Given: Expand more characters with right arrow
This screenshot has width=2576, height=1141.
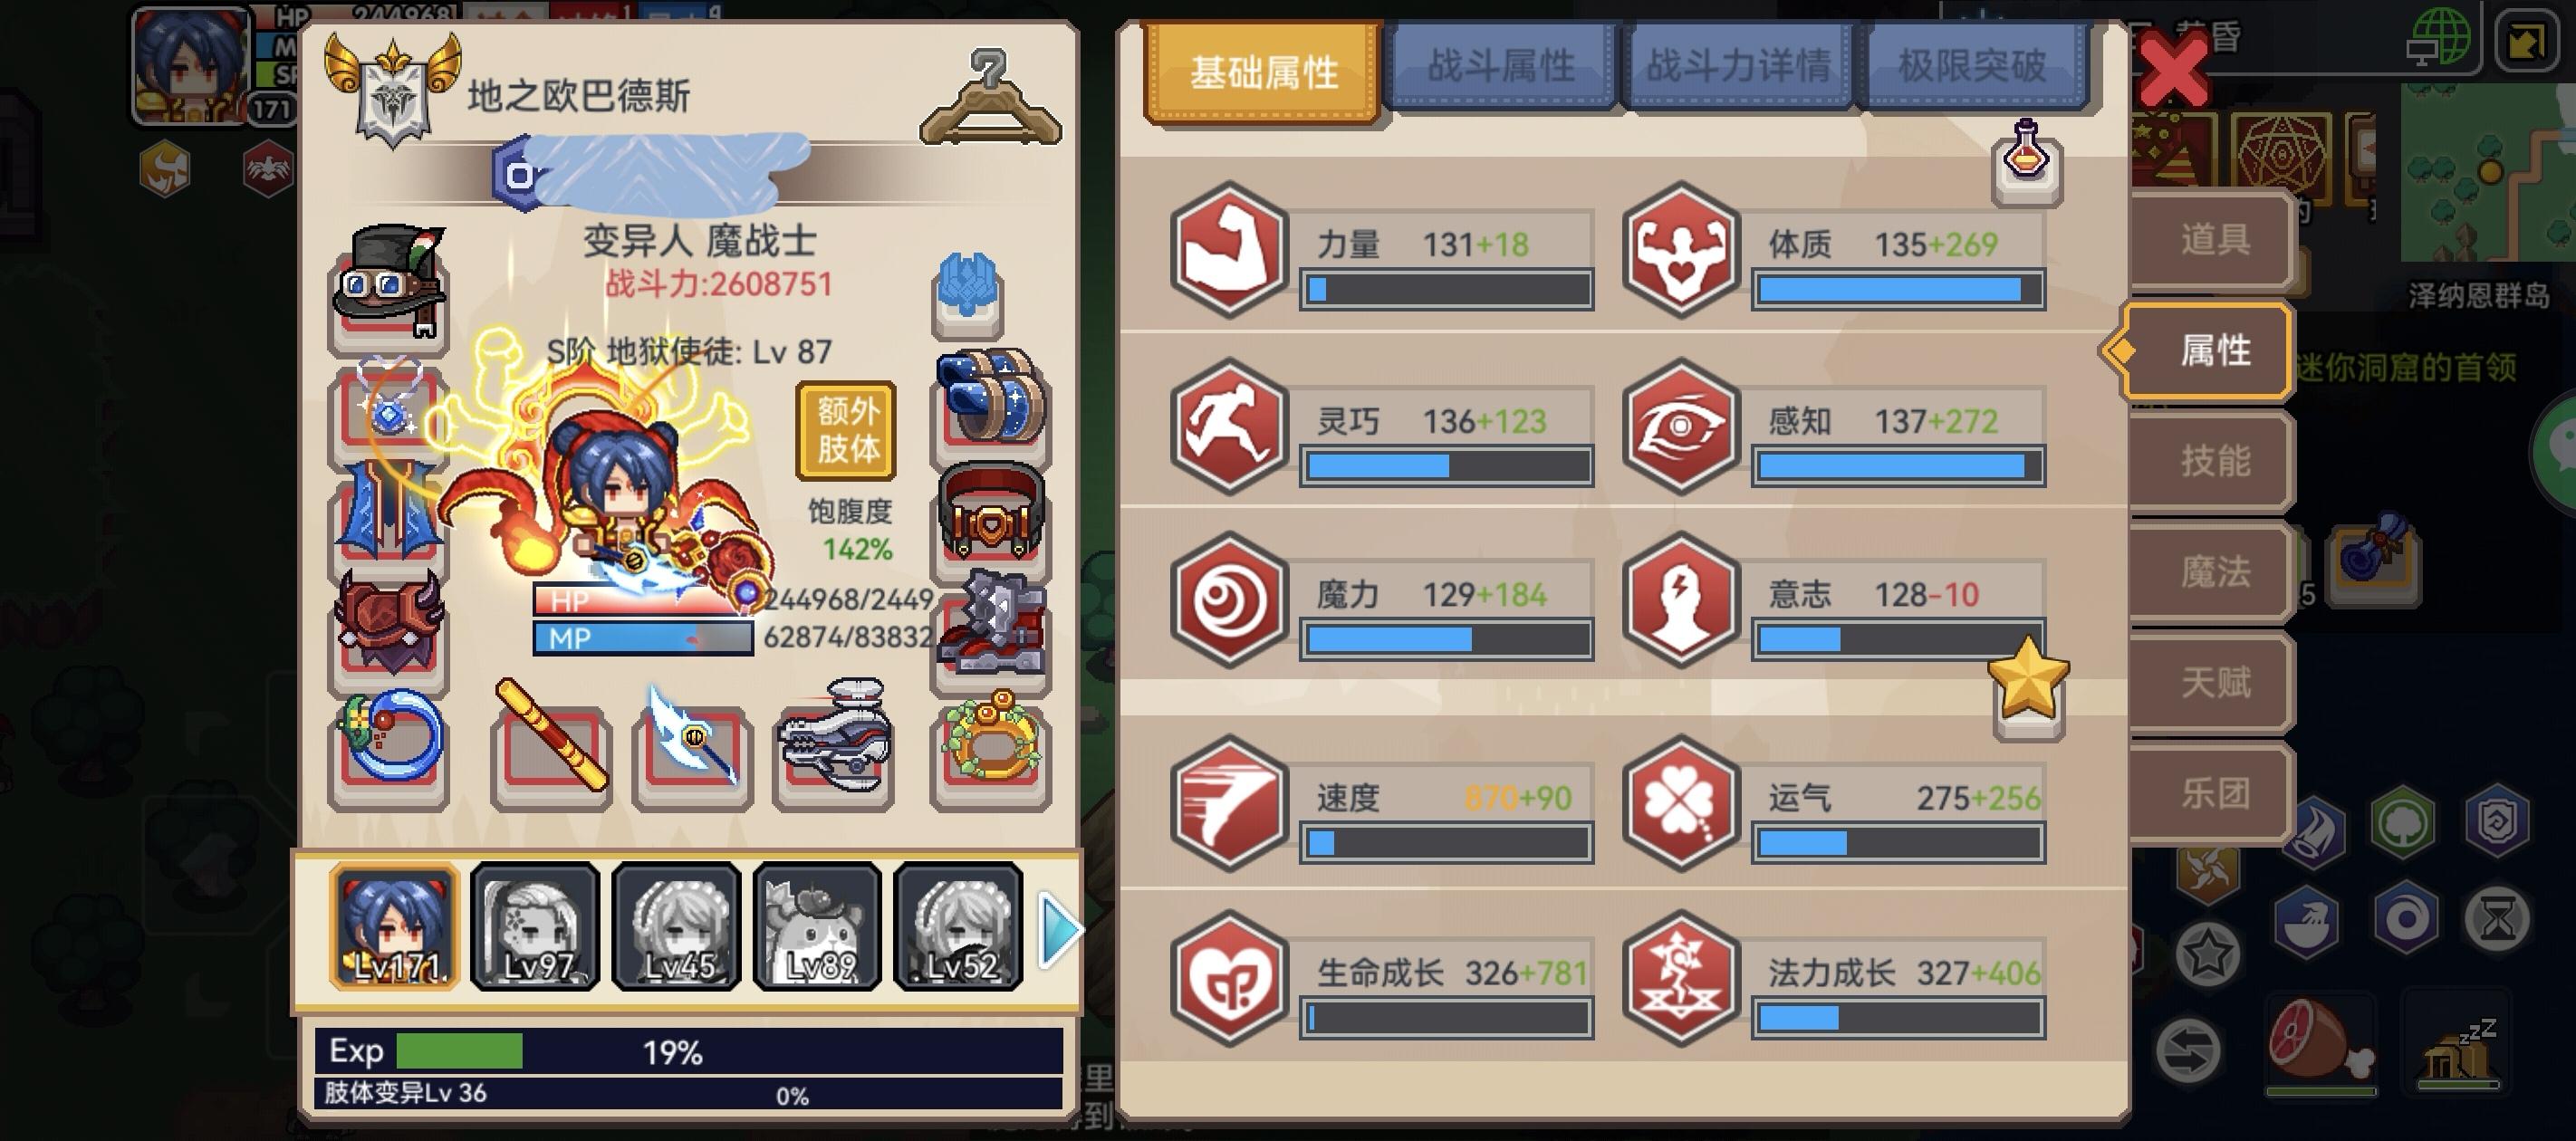Looking at the screenshot, I should (1059, 930).
